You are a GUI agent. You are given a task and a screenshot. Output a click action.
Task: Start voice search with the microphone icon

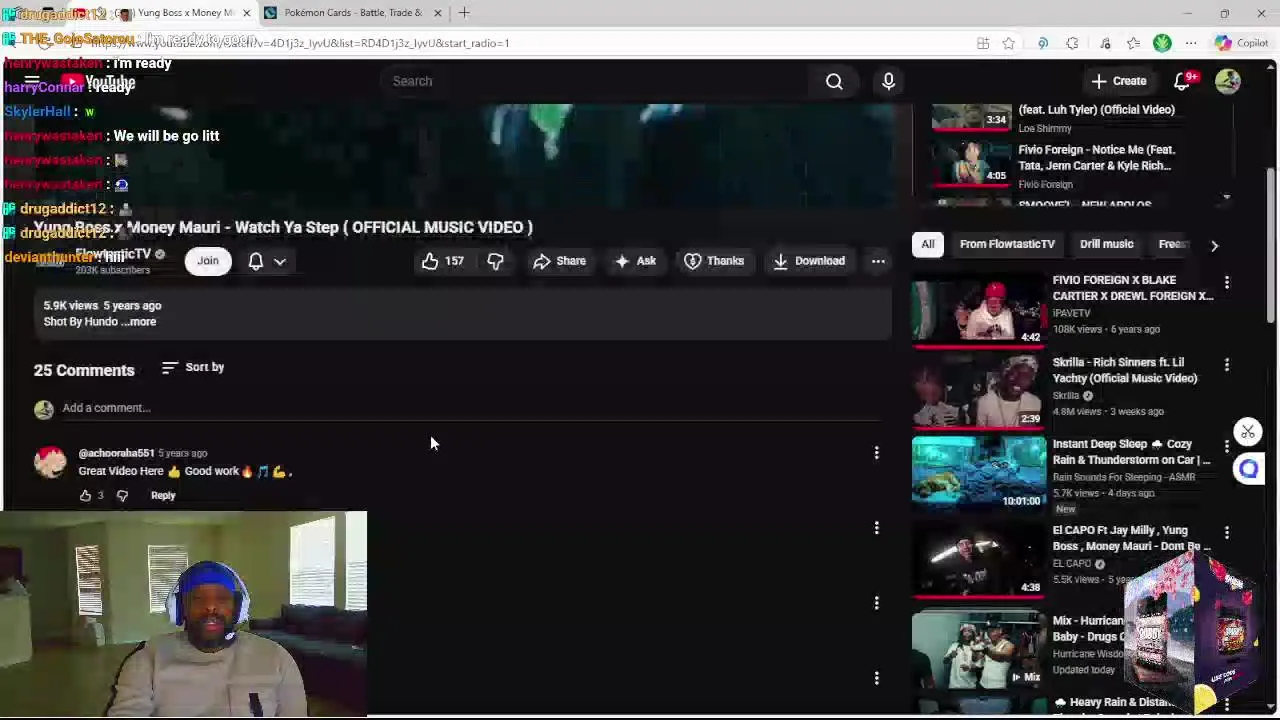point(888,81)
